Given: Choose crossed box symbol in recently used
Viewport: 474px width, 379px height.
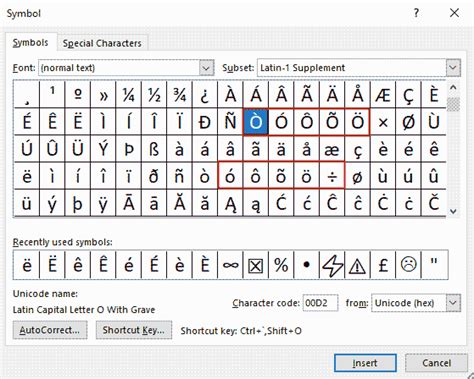Looking at the screenshot, I should point(256,265).
